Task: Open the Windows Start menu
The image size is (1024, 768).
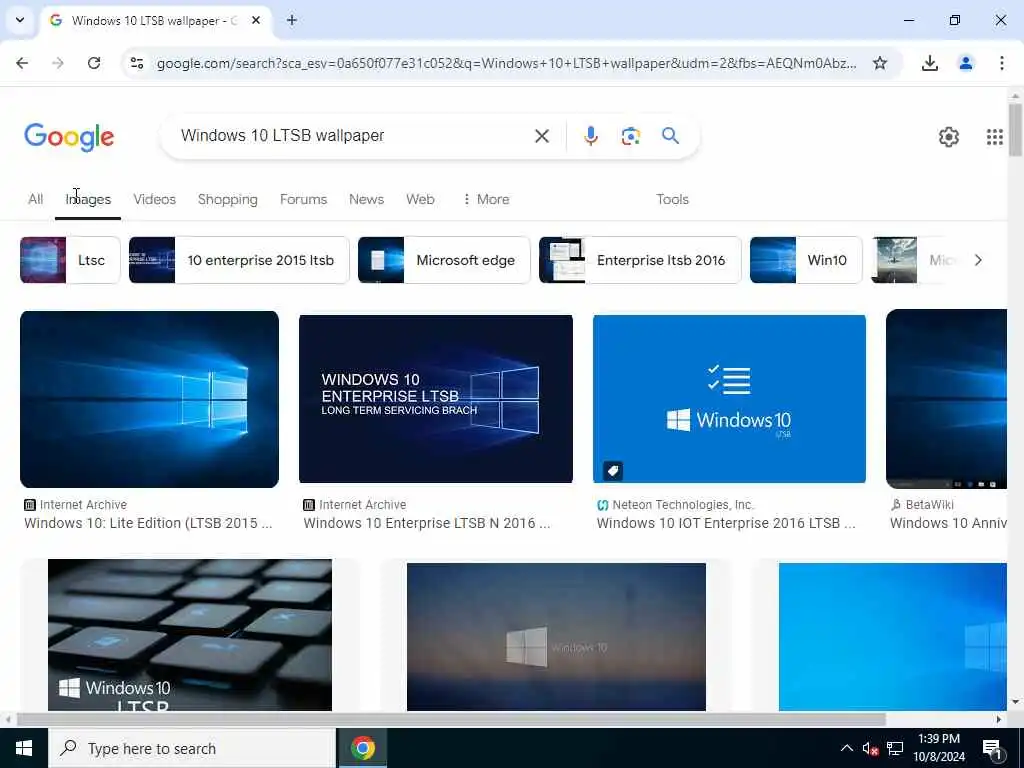Action: pos(24,748)
